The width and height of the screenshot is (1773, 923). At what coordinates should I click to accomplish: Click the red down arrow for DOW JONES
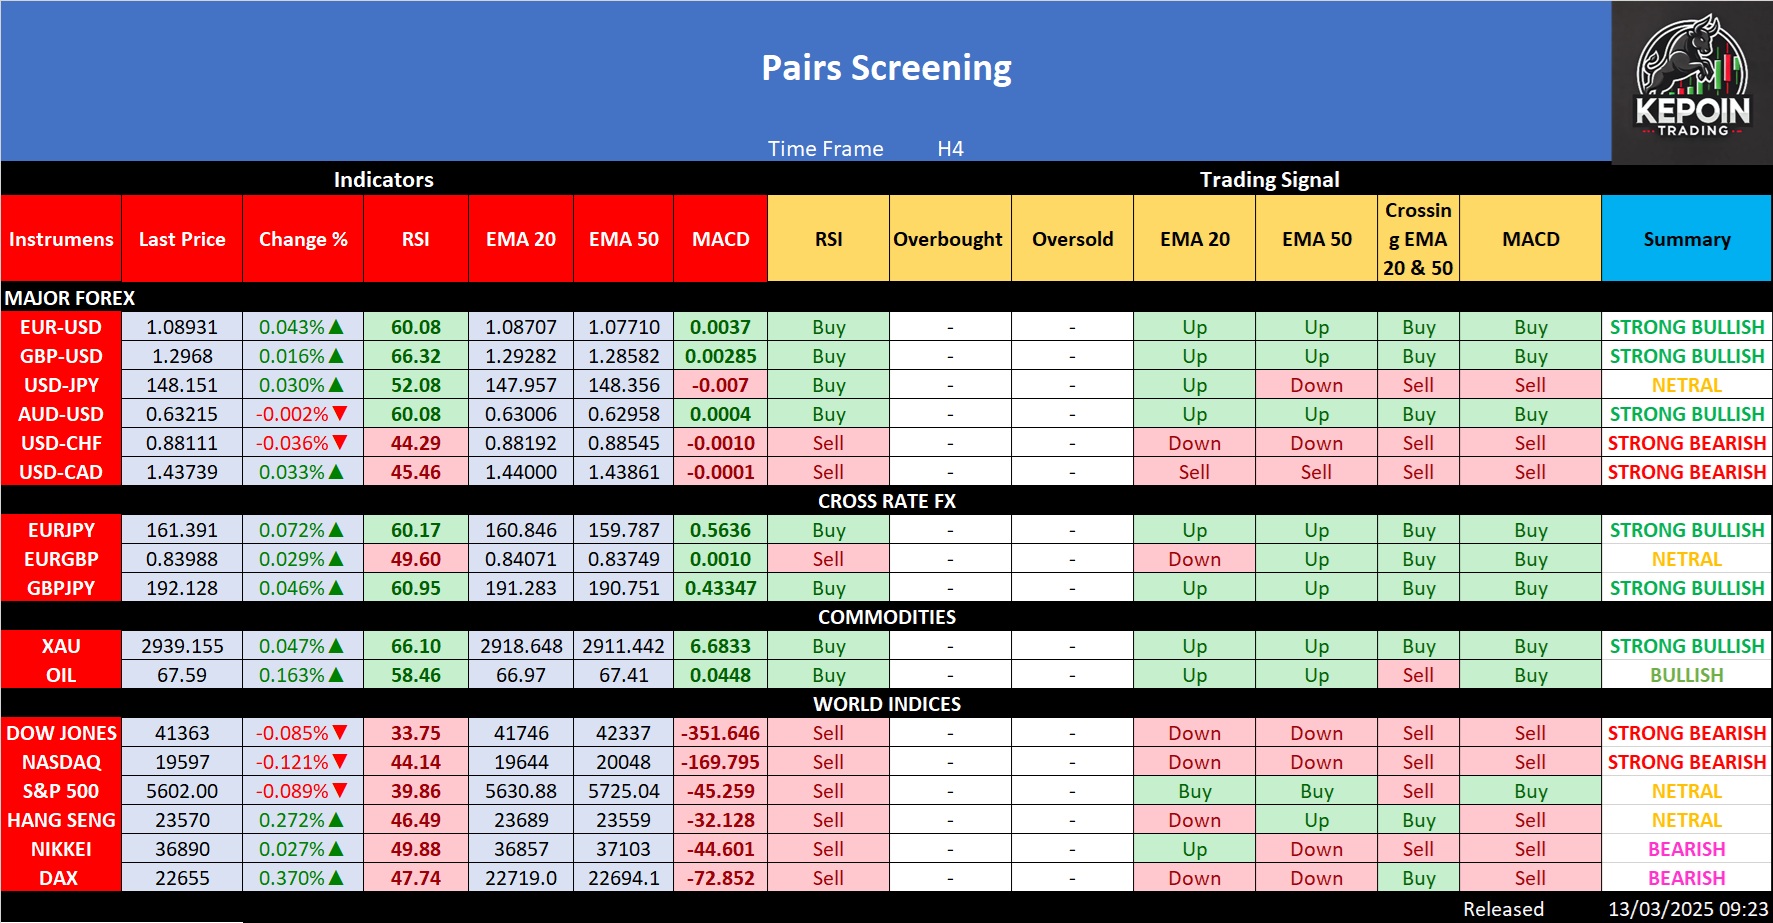click(x=340, y=733)
